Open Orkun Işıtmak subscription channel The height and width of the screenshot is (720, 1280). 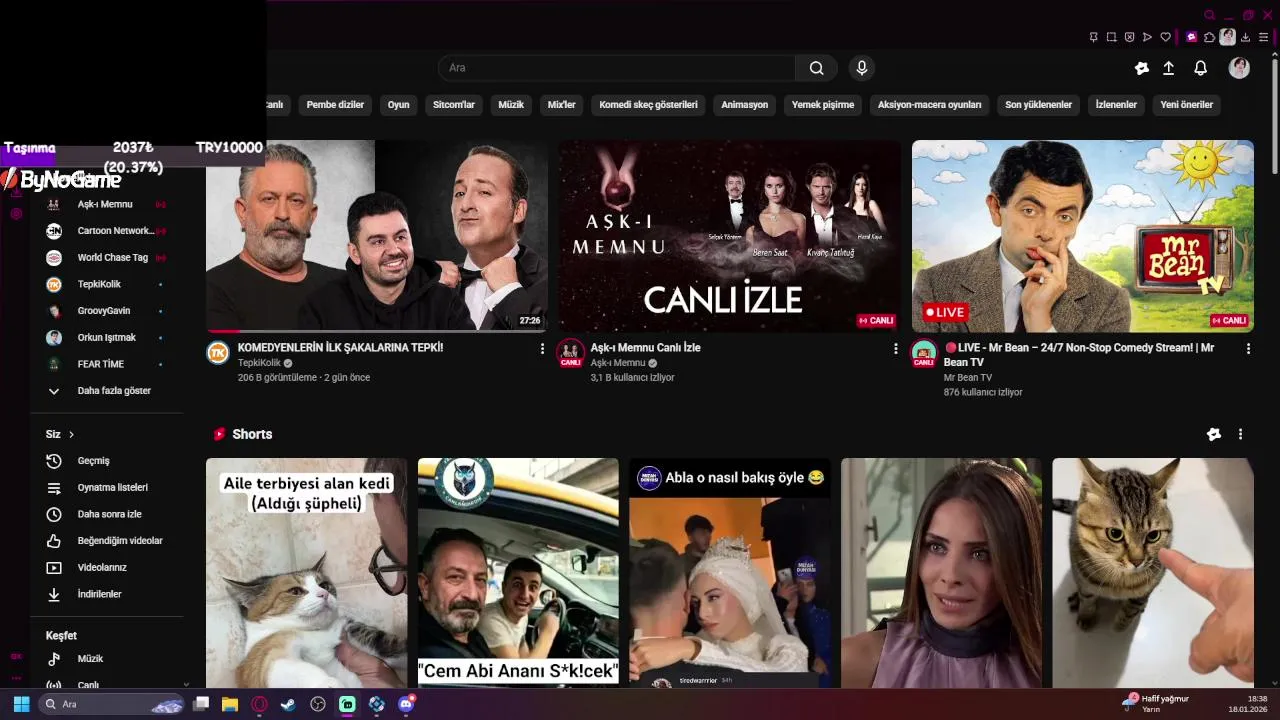[x=107, y=338]
